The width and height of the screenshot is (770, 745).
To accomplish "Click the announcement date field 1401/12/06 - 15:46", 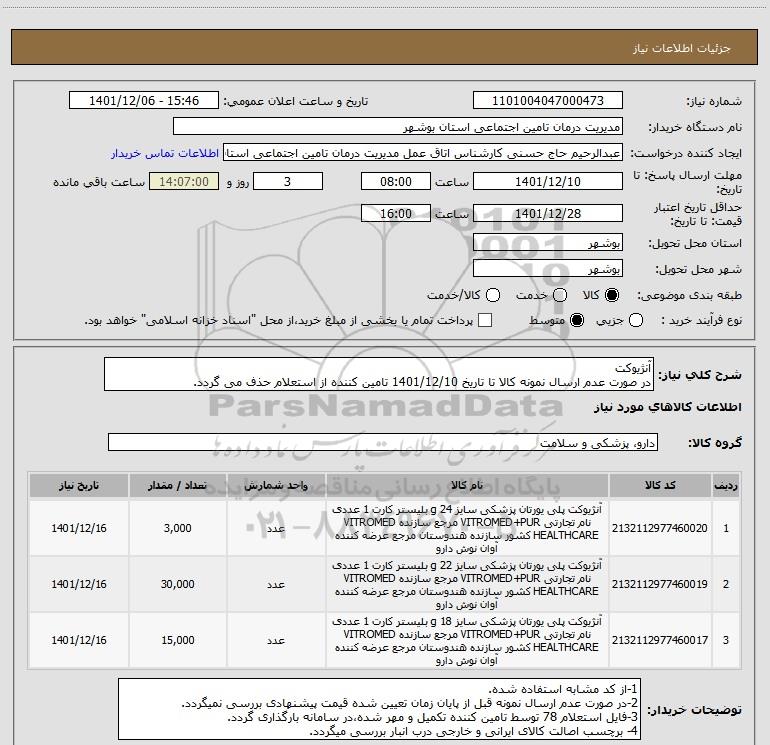I will tap(144, 101).
